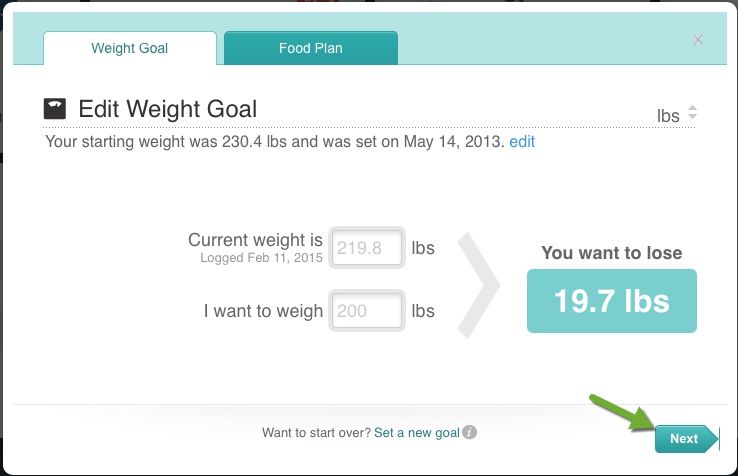Click the down arrow of the unit selector
Screen dimensions: 738x476
[x=692, y=116]
